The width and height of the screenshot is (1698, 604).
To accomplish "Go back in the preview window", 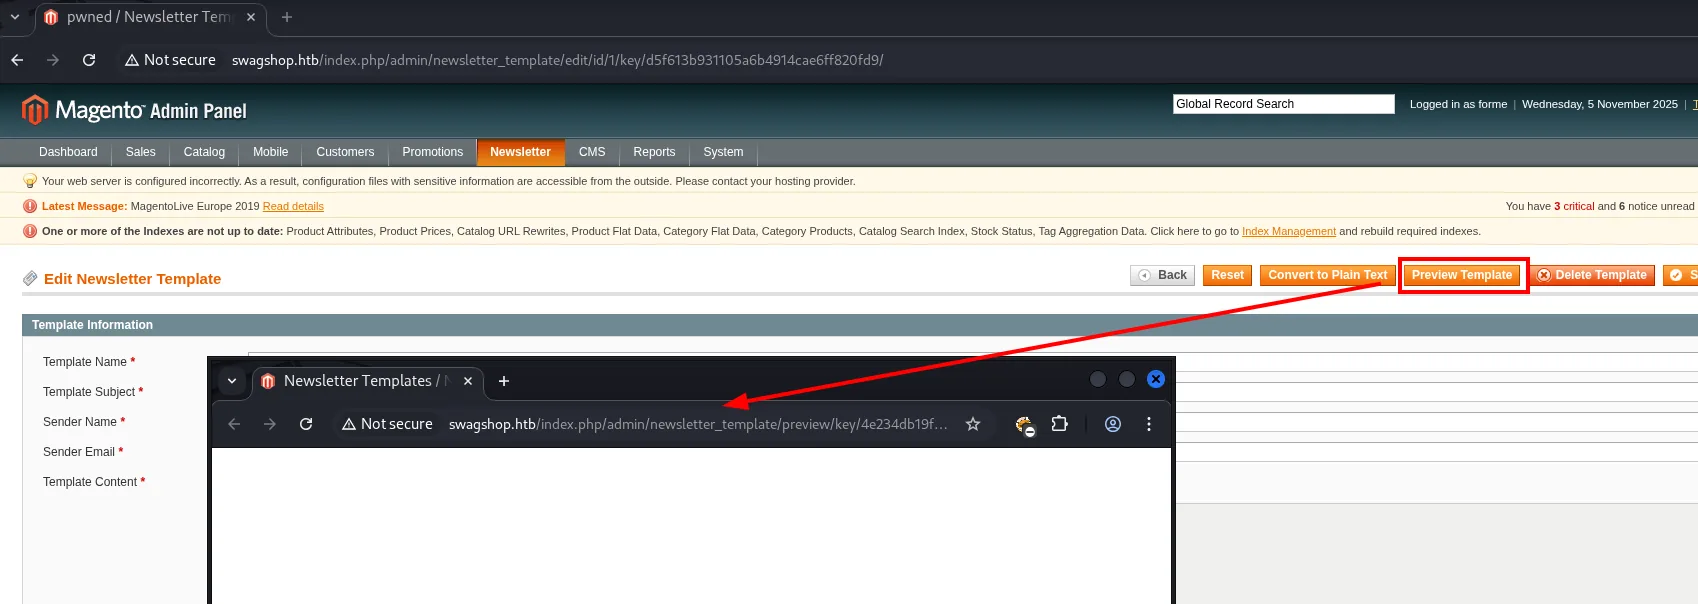I will coord(234,424).
